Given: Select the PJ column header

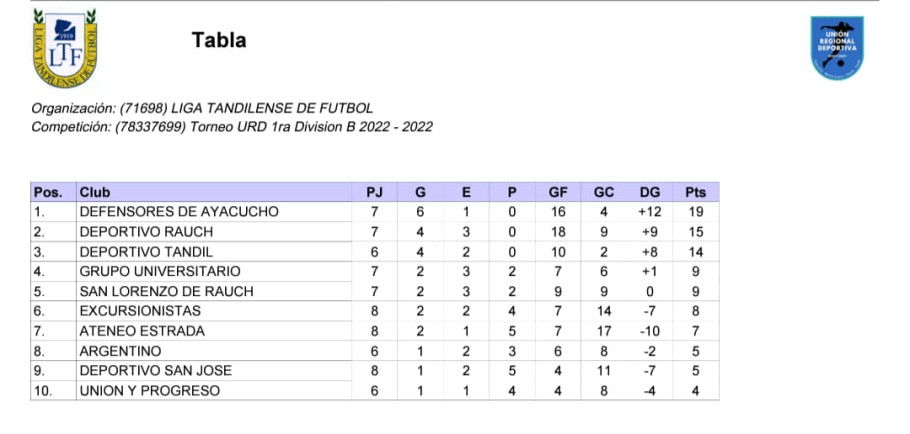Looking at the screenshot, I should [x=374, y=192].
